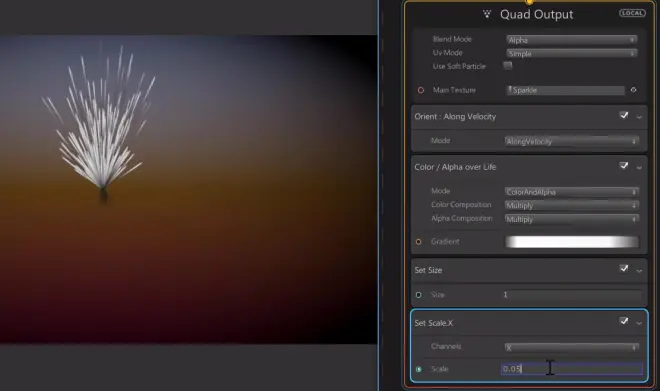Open the Alpha Composition dropdown
This screenshot has height=391, width=660.
click(x=572, y=219)
